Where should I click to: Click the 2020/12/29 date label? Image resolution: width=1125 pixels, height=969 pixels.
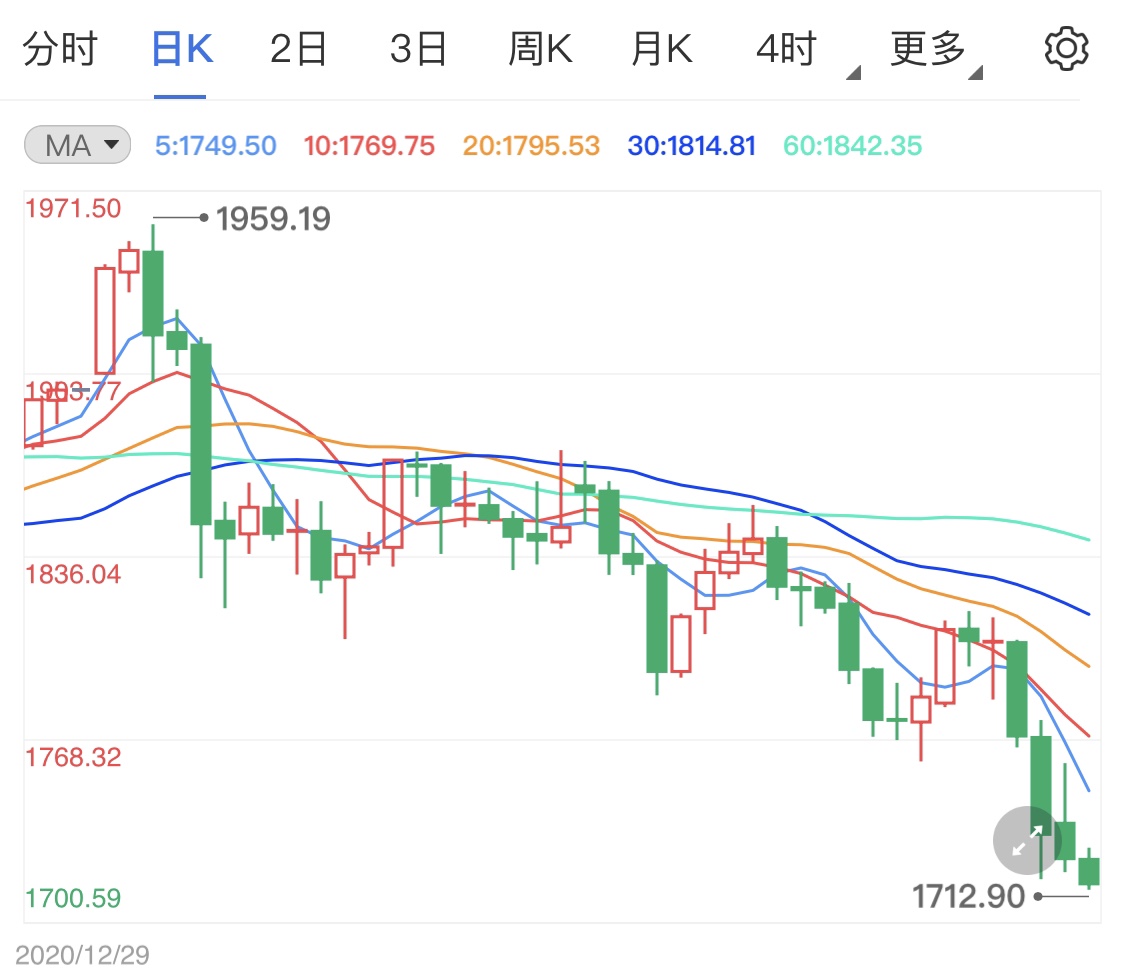point(83,955)
